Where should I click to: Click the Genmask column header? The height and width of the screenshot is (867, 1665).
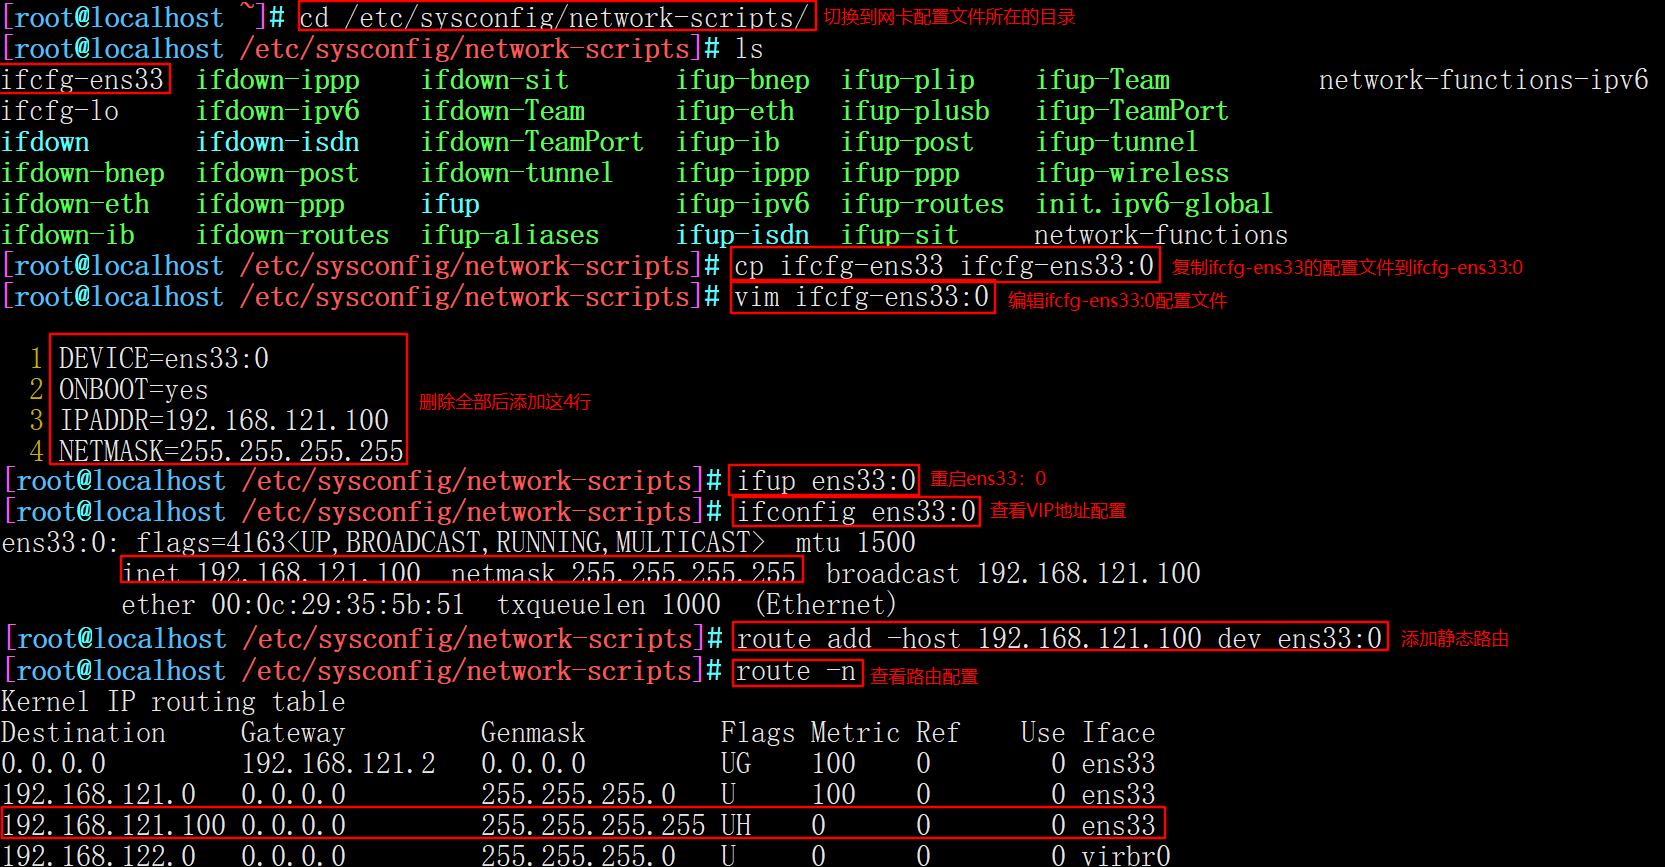coord(533,733)
